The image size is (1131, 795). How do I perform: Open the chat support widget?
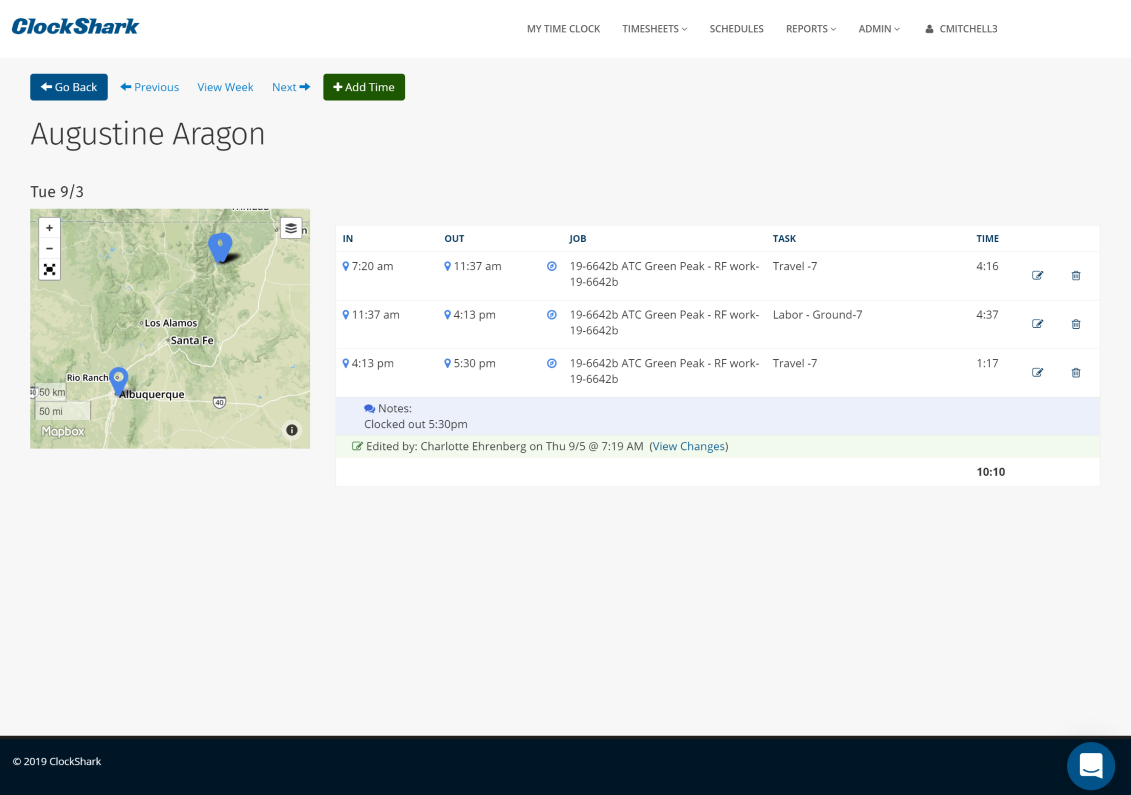(x=1091, y=766)
